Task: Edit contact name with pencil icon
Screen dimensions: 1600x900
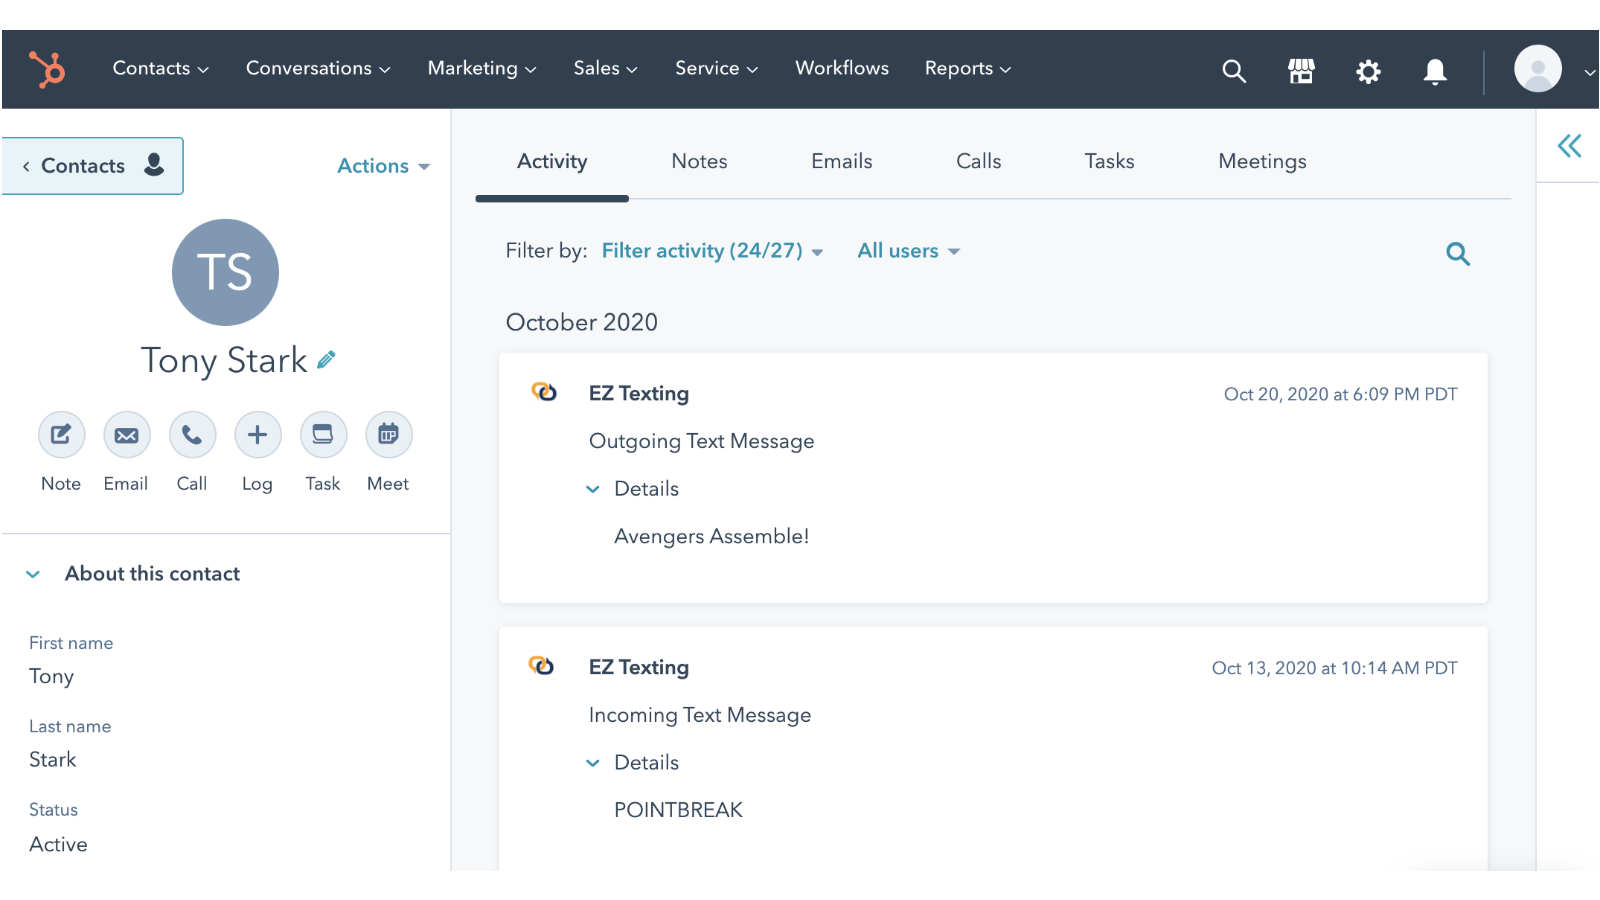Action: (x=326, y=360)
